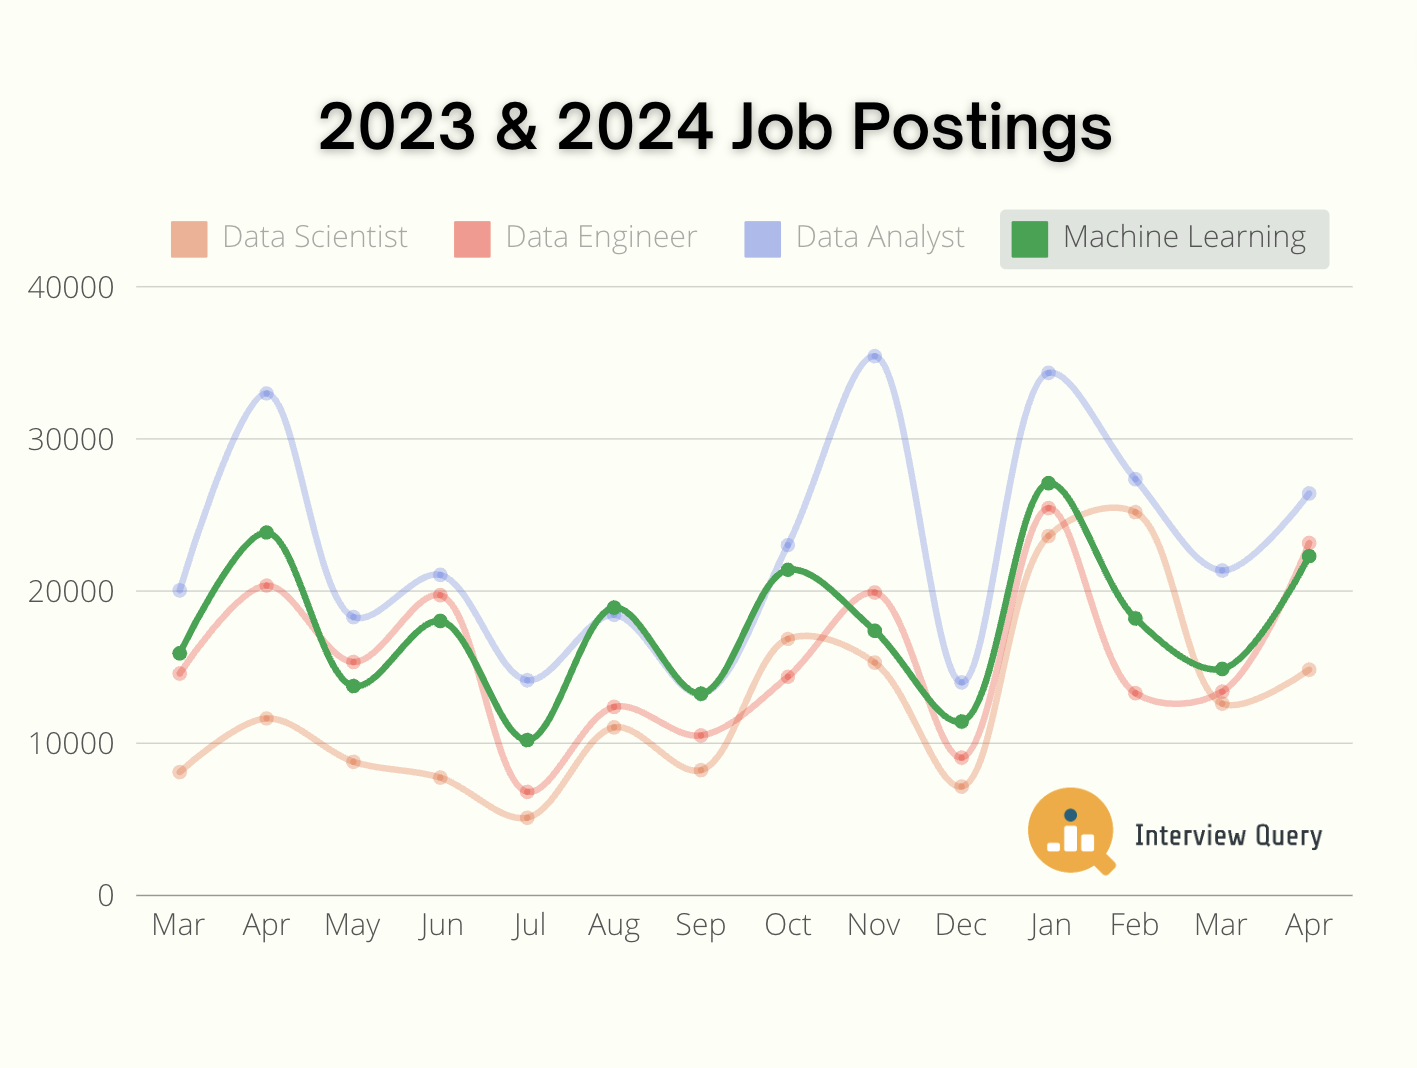Screen dimensions: 1417x1068
Task: Click the chart title "2023 & 2024 Job Postings"
Action: pyautogui.click(x=714, y=127)
